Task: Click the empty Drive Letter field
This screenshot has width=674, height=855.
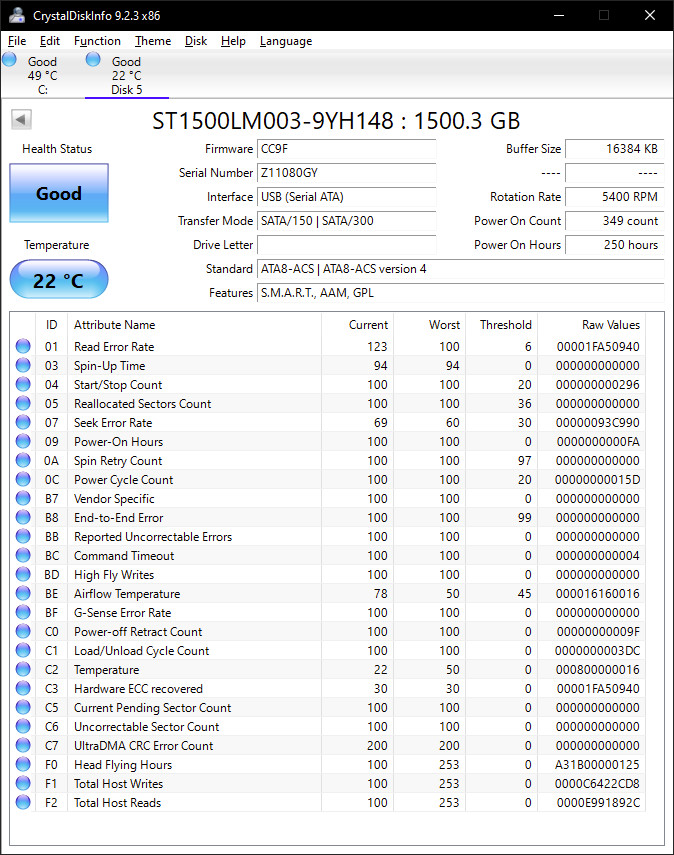Action: tap(346, 245)
